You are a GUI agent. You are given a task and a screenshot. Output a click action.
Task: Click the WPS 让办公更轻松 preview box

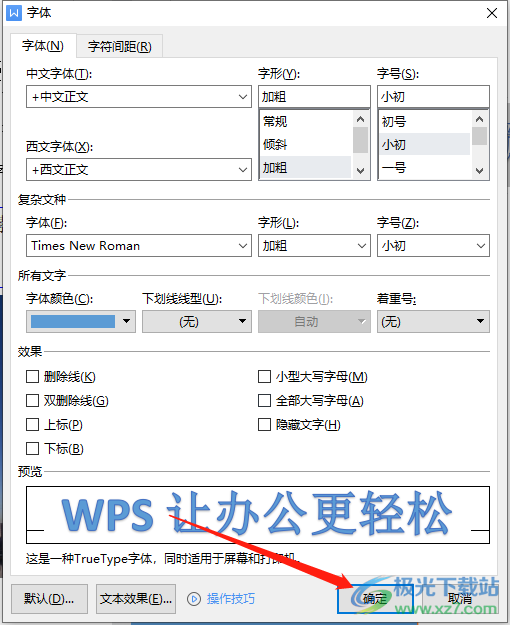258,515
